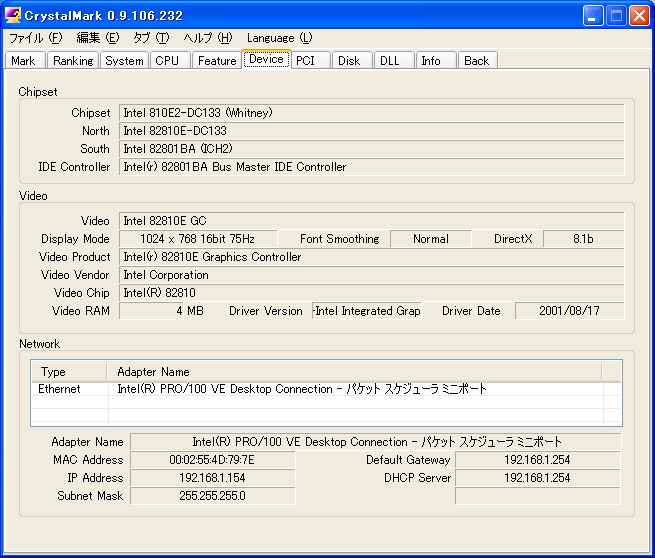This screenshot has height=558, width=655.
Task: Click the North field Intel 82810E-DC133
Action: pos(371,131)
